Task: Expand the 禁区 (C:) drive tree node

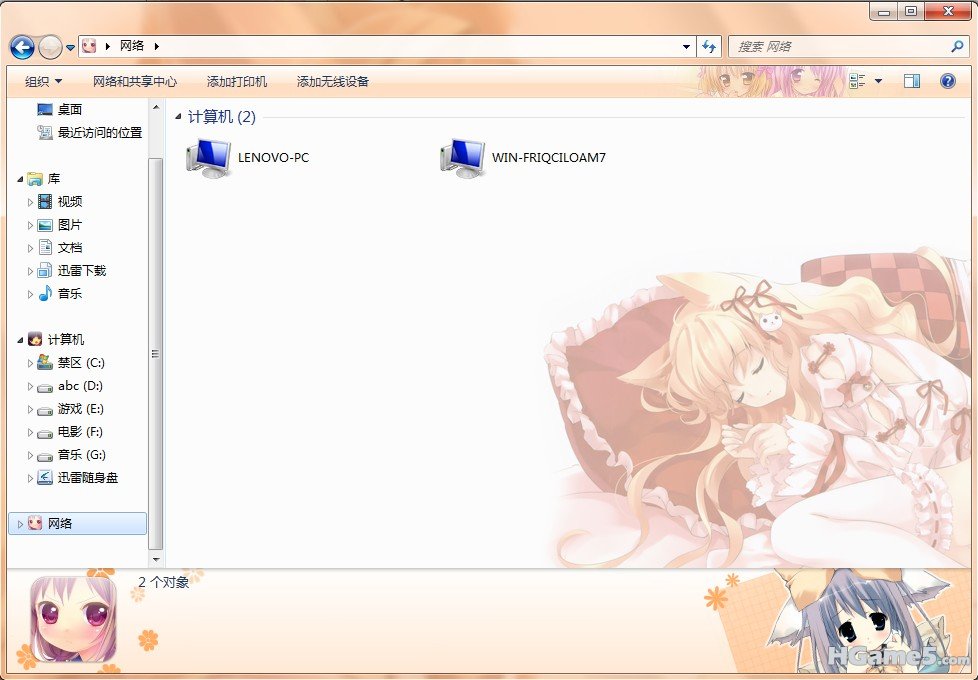Action: (30, 363)
